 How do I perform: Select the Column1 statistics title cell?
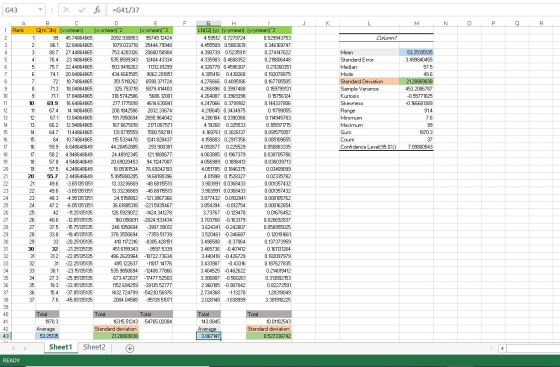point(386,38)
